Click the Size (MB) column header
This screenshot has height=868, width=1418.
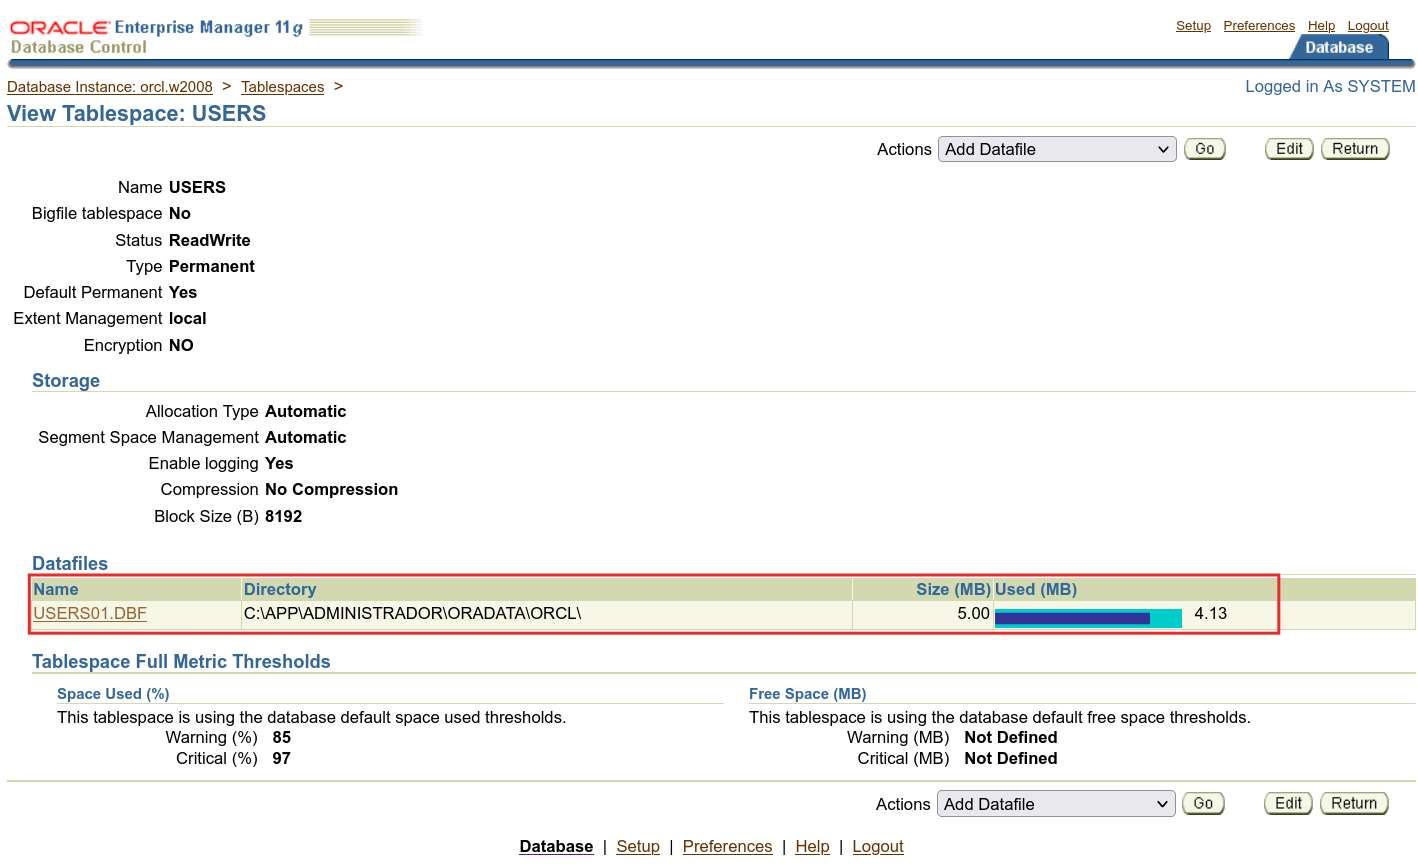953,590
